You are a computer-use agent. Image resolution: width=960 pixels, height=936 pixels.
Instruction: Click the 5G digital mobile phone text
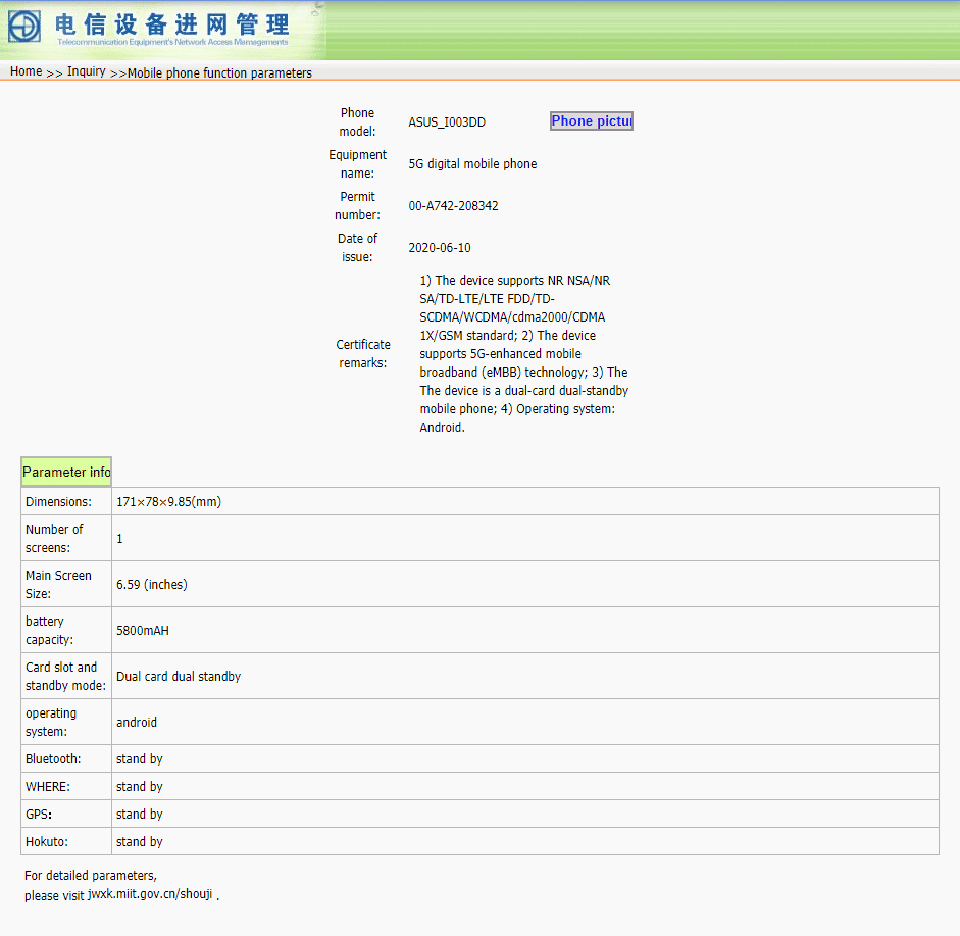point(473,164)
